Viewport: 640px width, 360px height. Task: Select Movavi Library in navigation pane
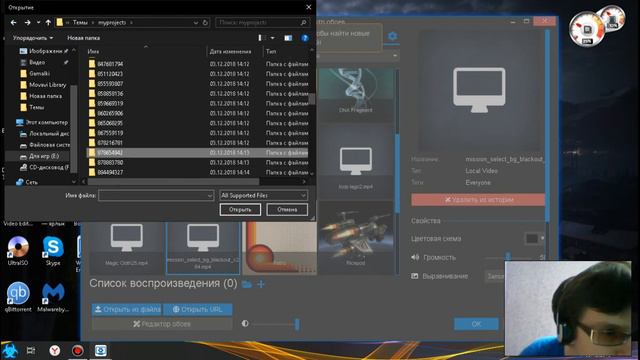pos(47,85)
